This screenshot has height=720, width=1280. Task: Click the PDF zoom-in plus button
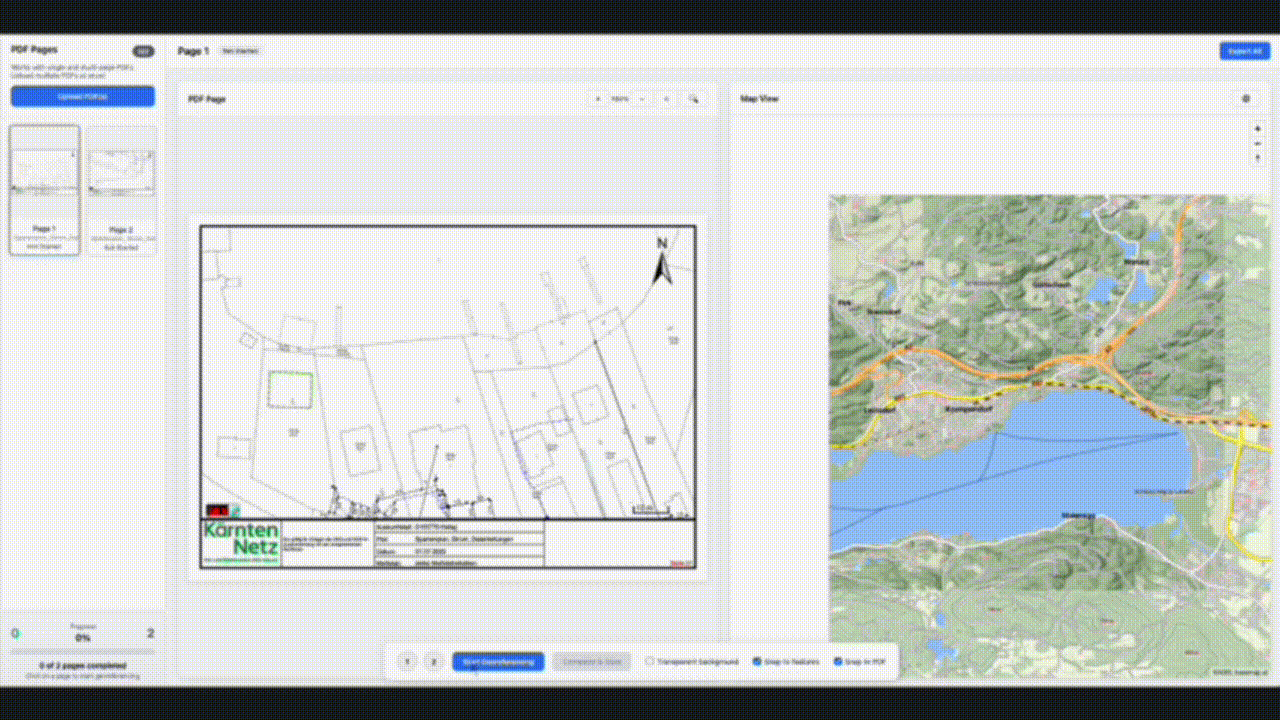598,99
